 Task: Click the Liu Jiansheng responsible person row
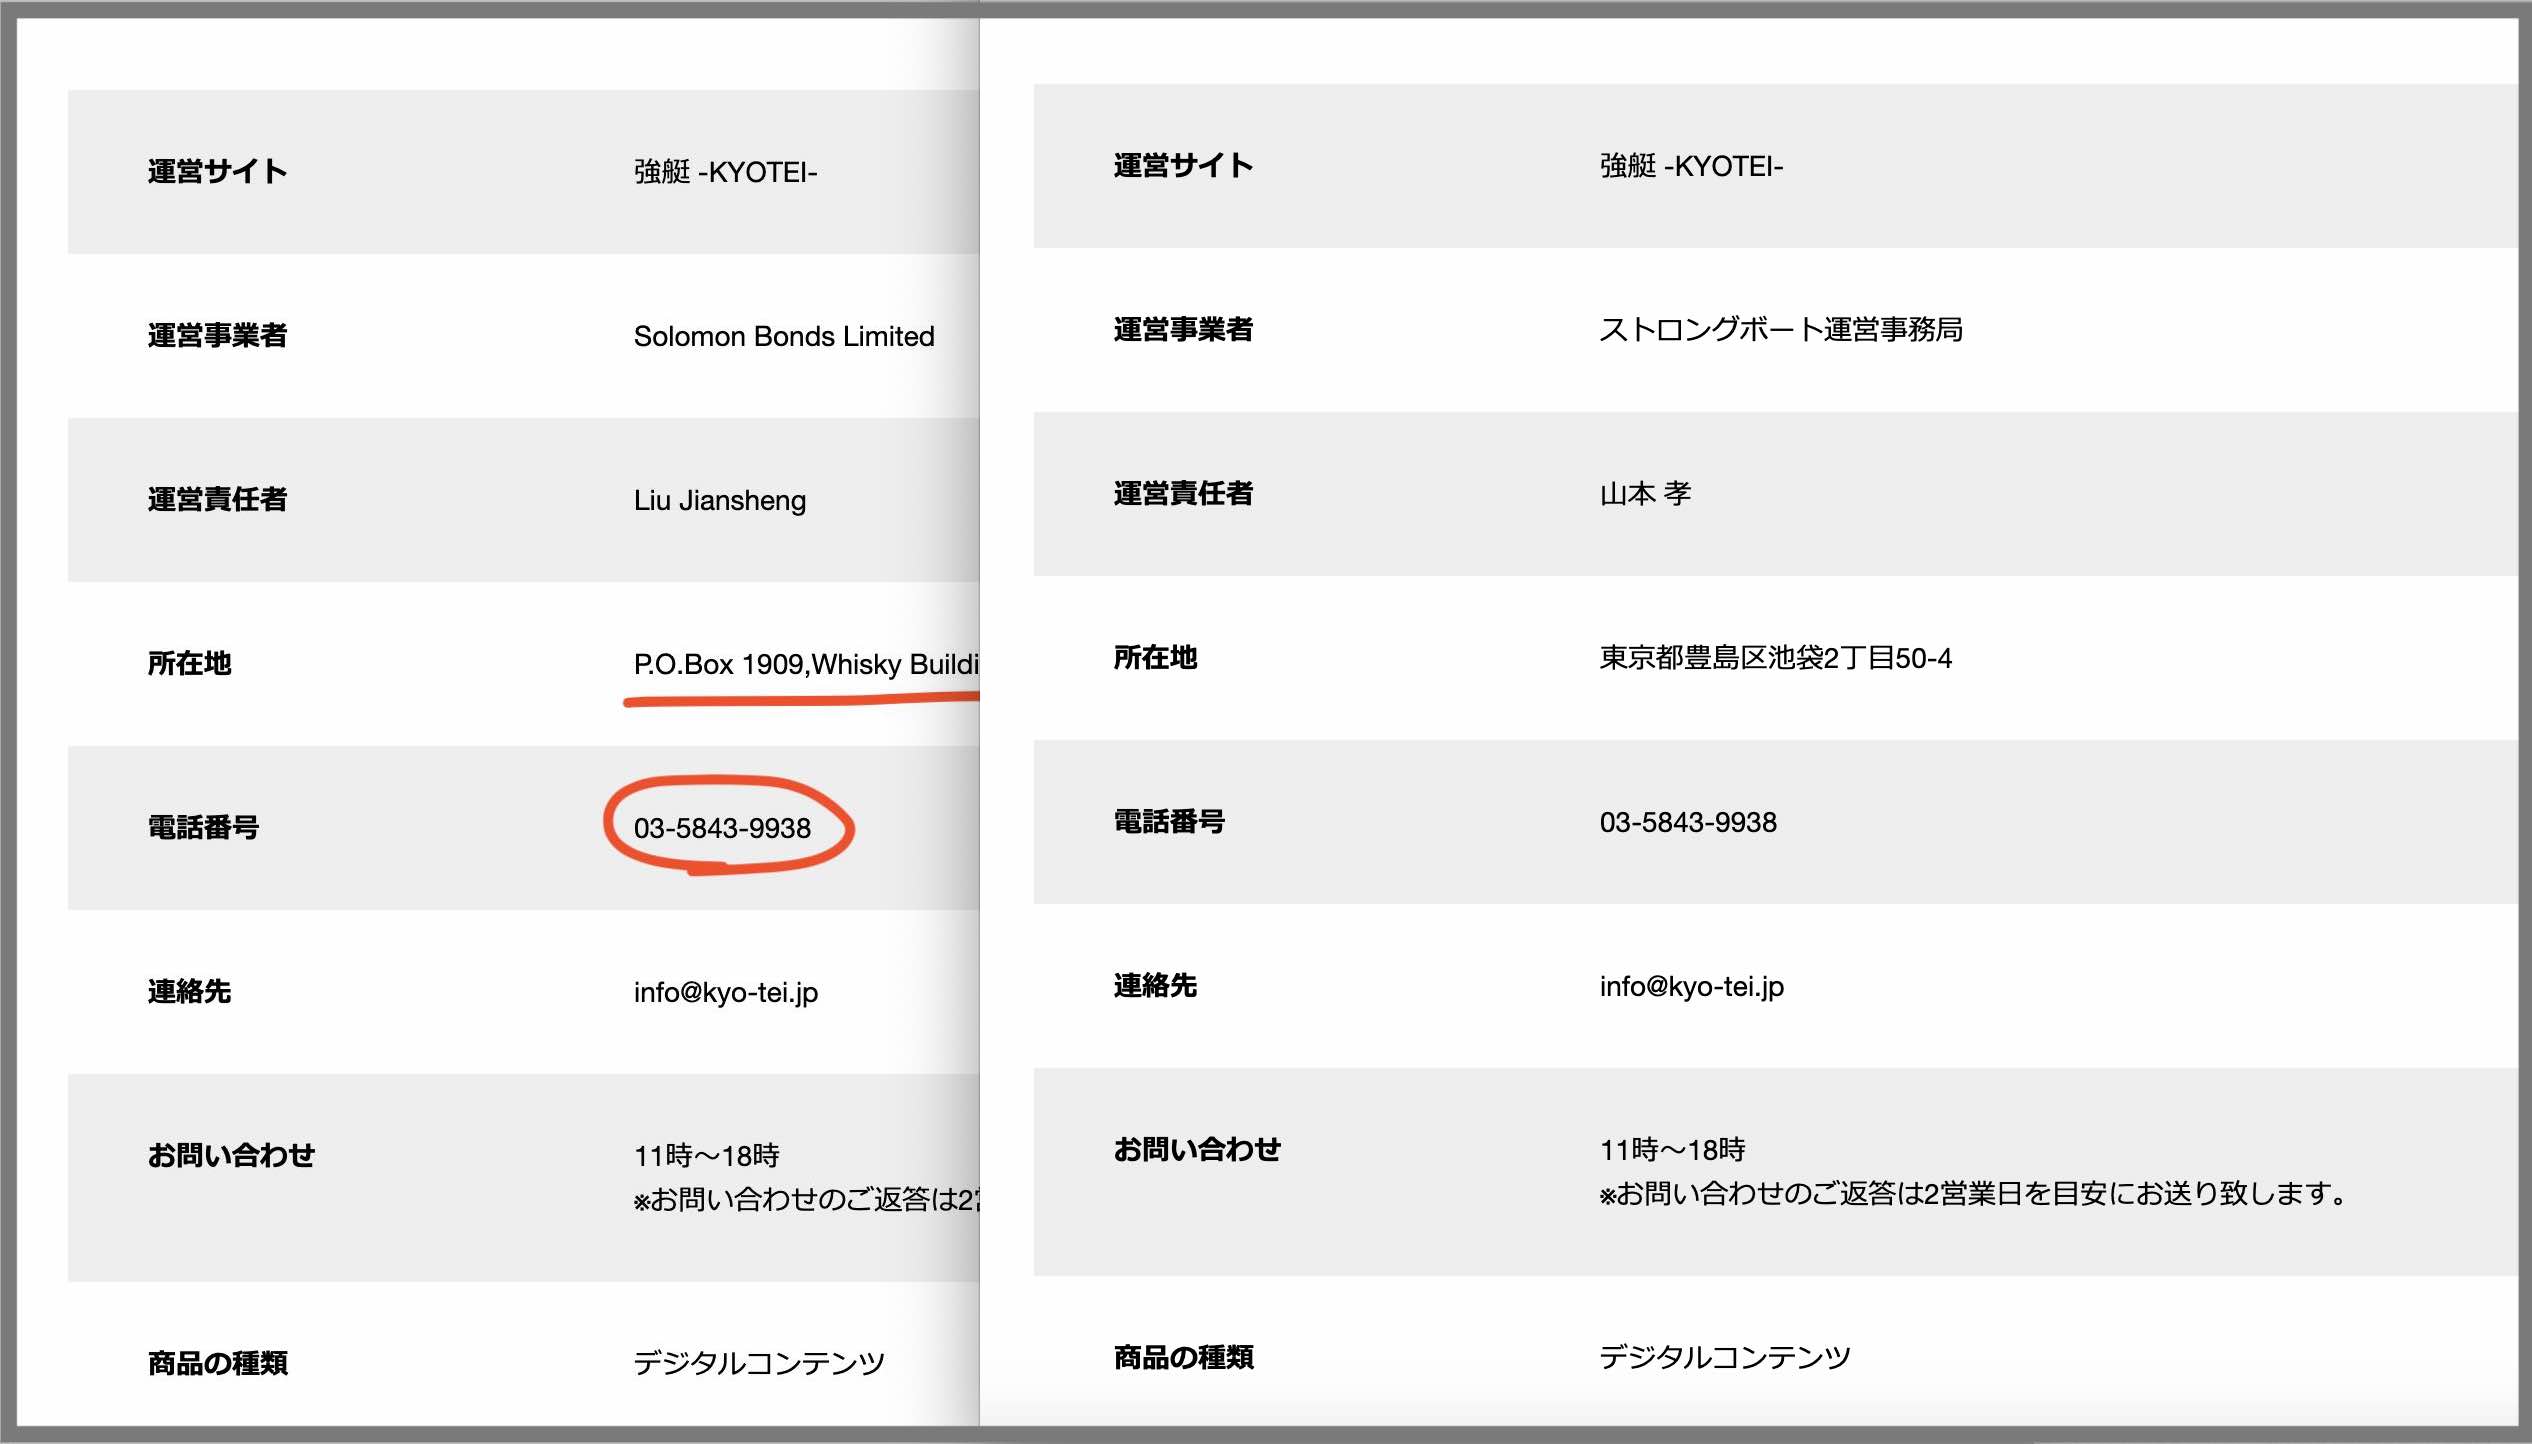tap(720, 501)
